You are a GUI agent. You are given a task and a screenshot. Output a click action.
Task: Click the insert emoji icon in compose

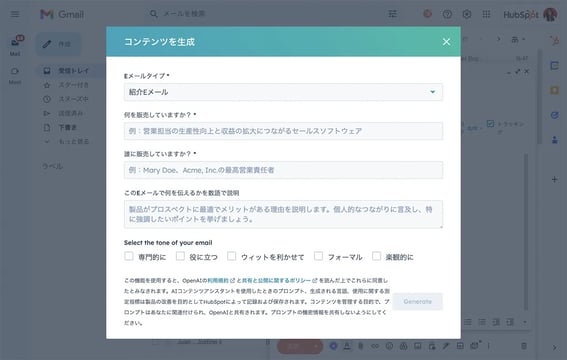[x=389, y=346]
